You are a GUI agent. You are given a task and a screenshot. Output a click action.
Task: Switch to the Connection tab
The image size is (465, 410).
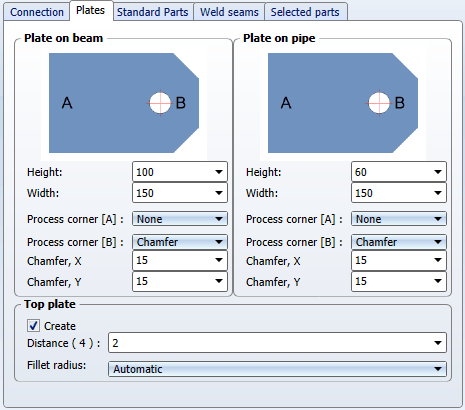(37, 12)
